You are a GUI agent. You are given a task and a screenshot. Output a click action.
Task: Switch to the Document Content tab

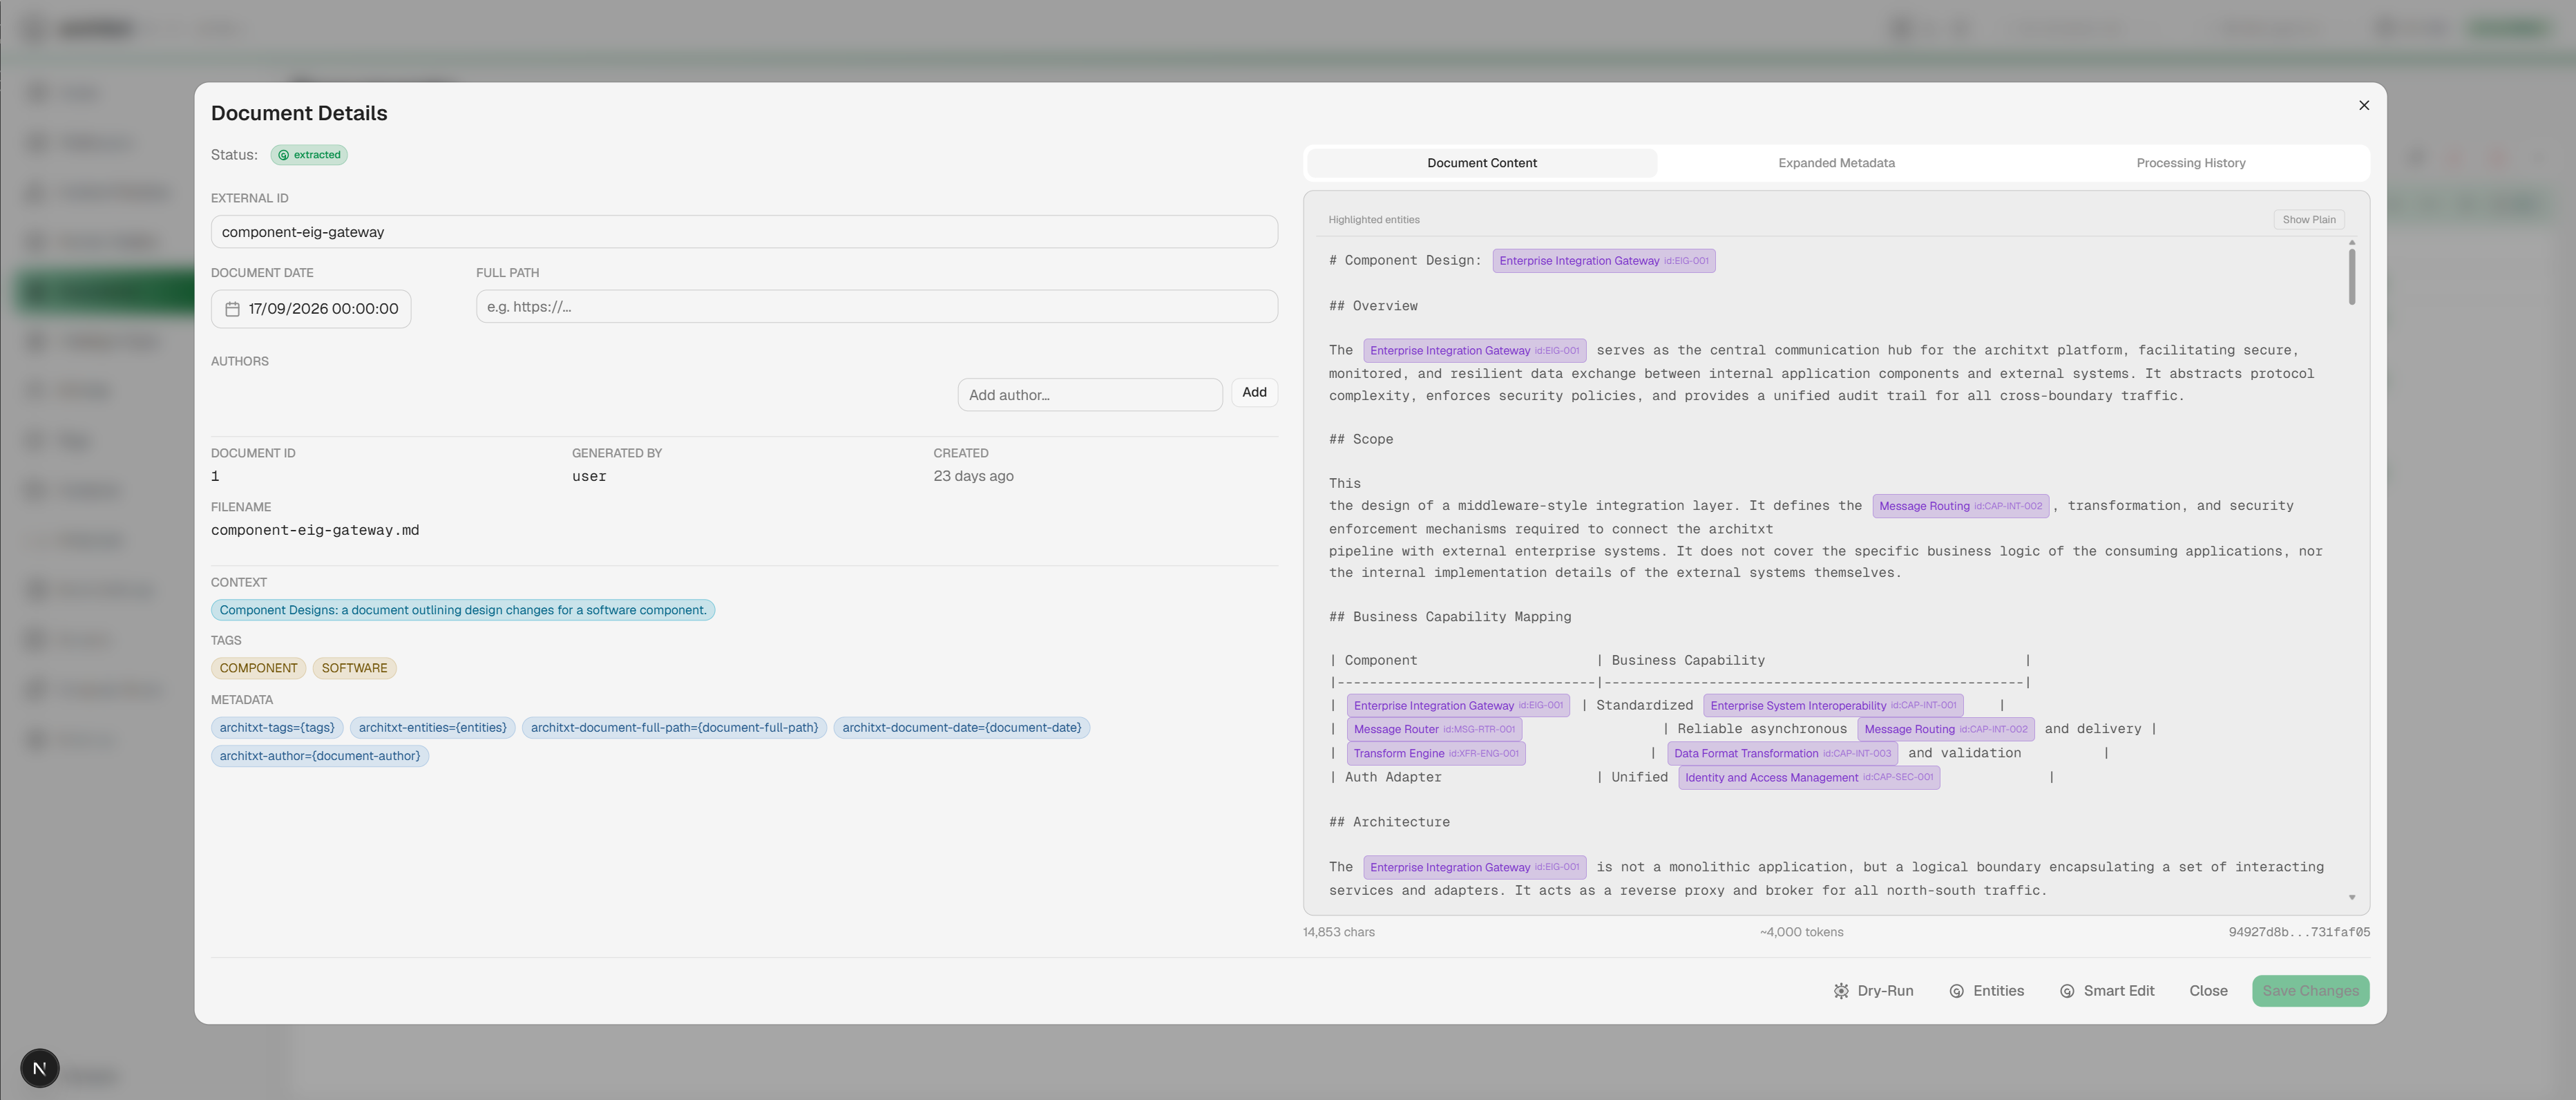pos(1481,163)
